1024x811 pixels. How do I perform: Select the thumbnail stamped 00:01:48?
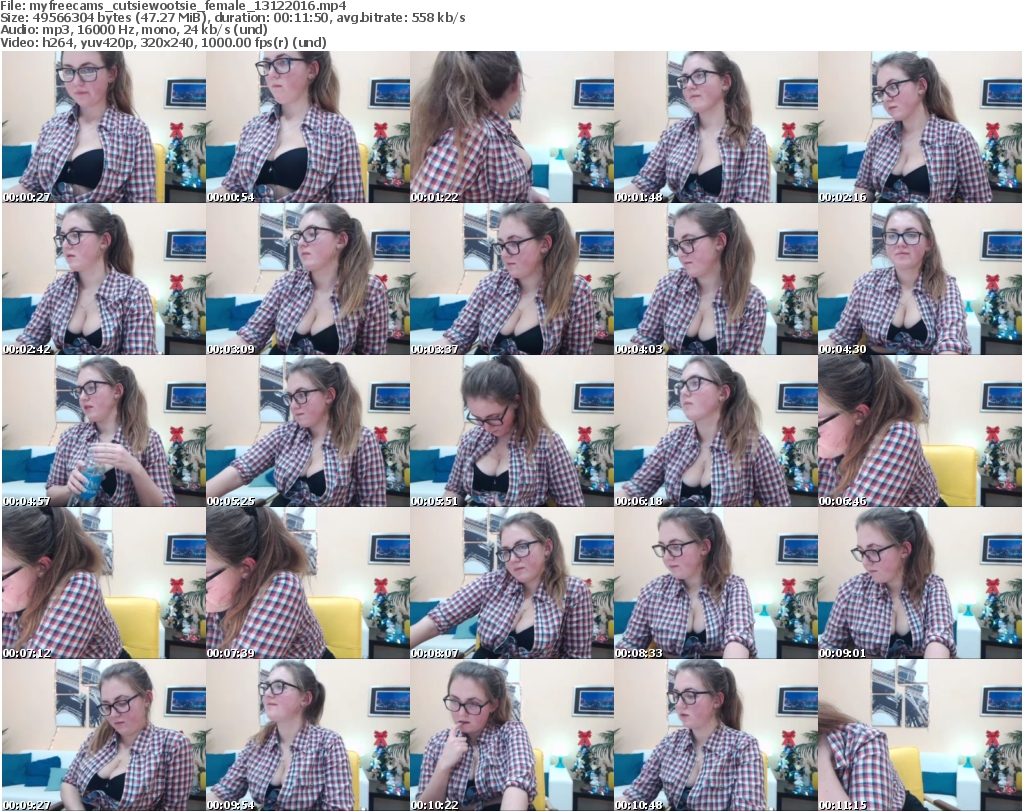(x=716, y=127)
